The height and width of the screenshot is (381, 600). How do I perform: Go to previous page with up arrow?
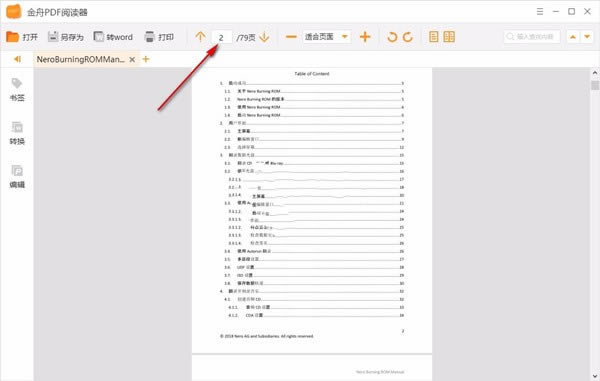tap(201, 37)
